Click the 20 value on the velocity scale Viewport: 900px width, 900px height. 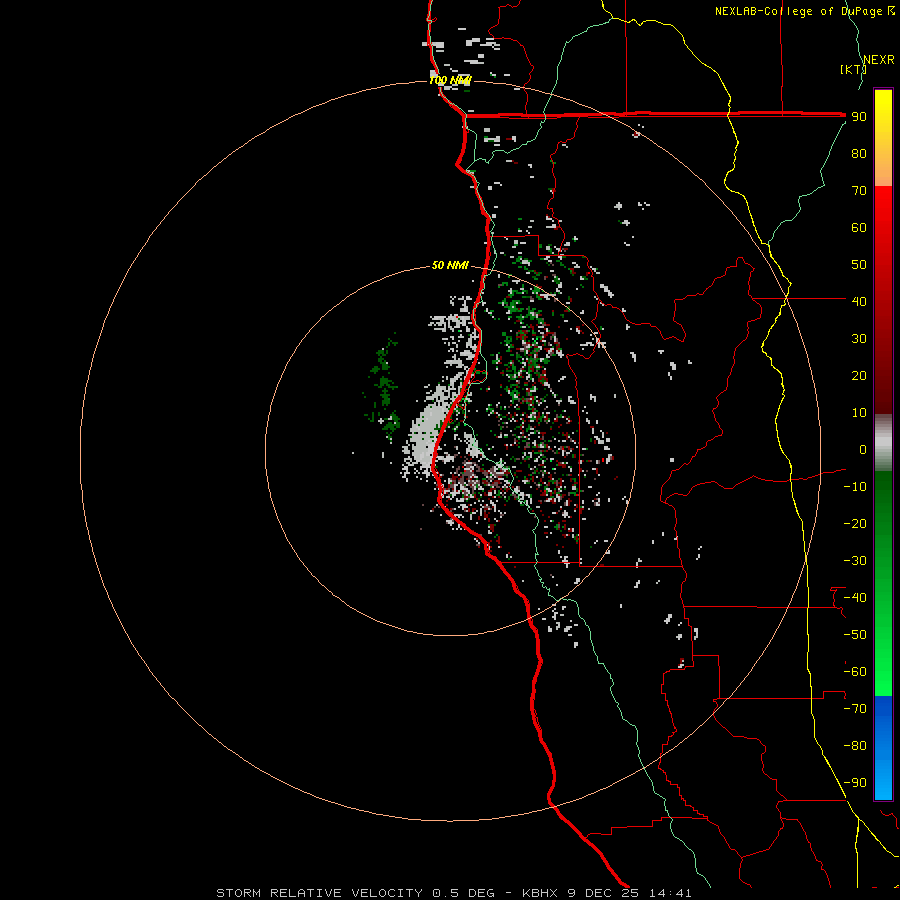pyautogui.click(x=859, y=375)
